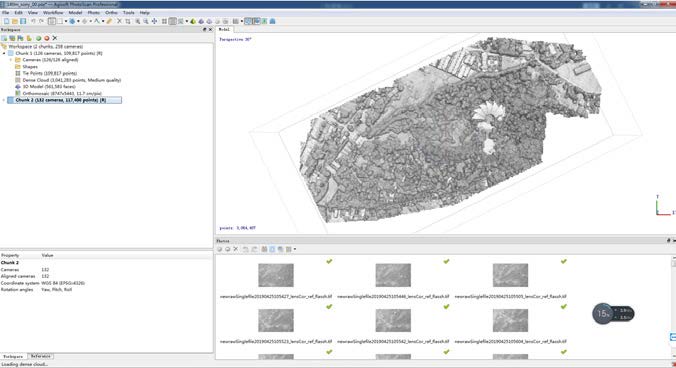The image size is (676, 368).
Task: Select the Dense Cloud item in workspace tree
Action: click(71, 80)
